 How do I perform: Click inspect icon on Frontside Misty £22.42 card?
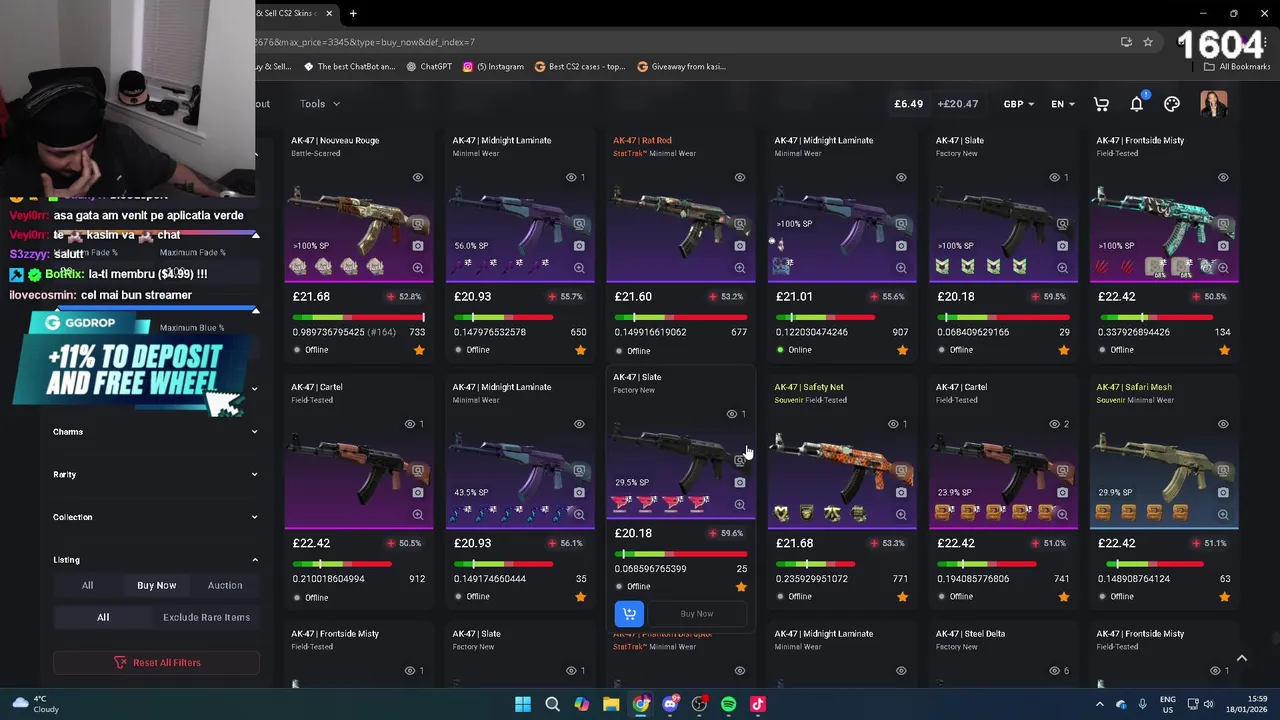click(x=1223, y=224)
